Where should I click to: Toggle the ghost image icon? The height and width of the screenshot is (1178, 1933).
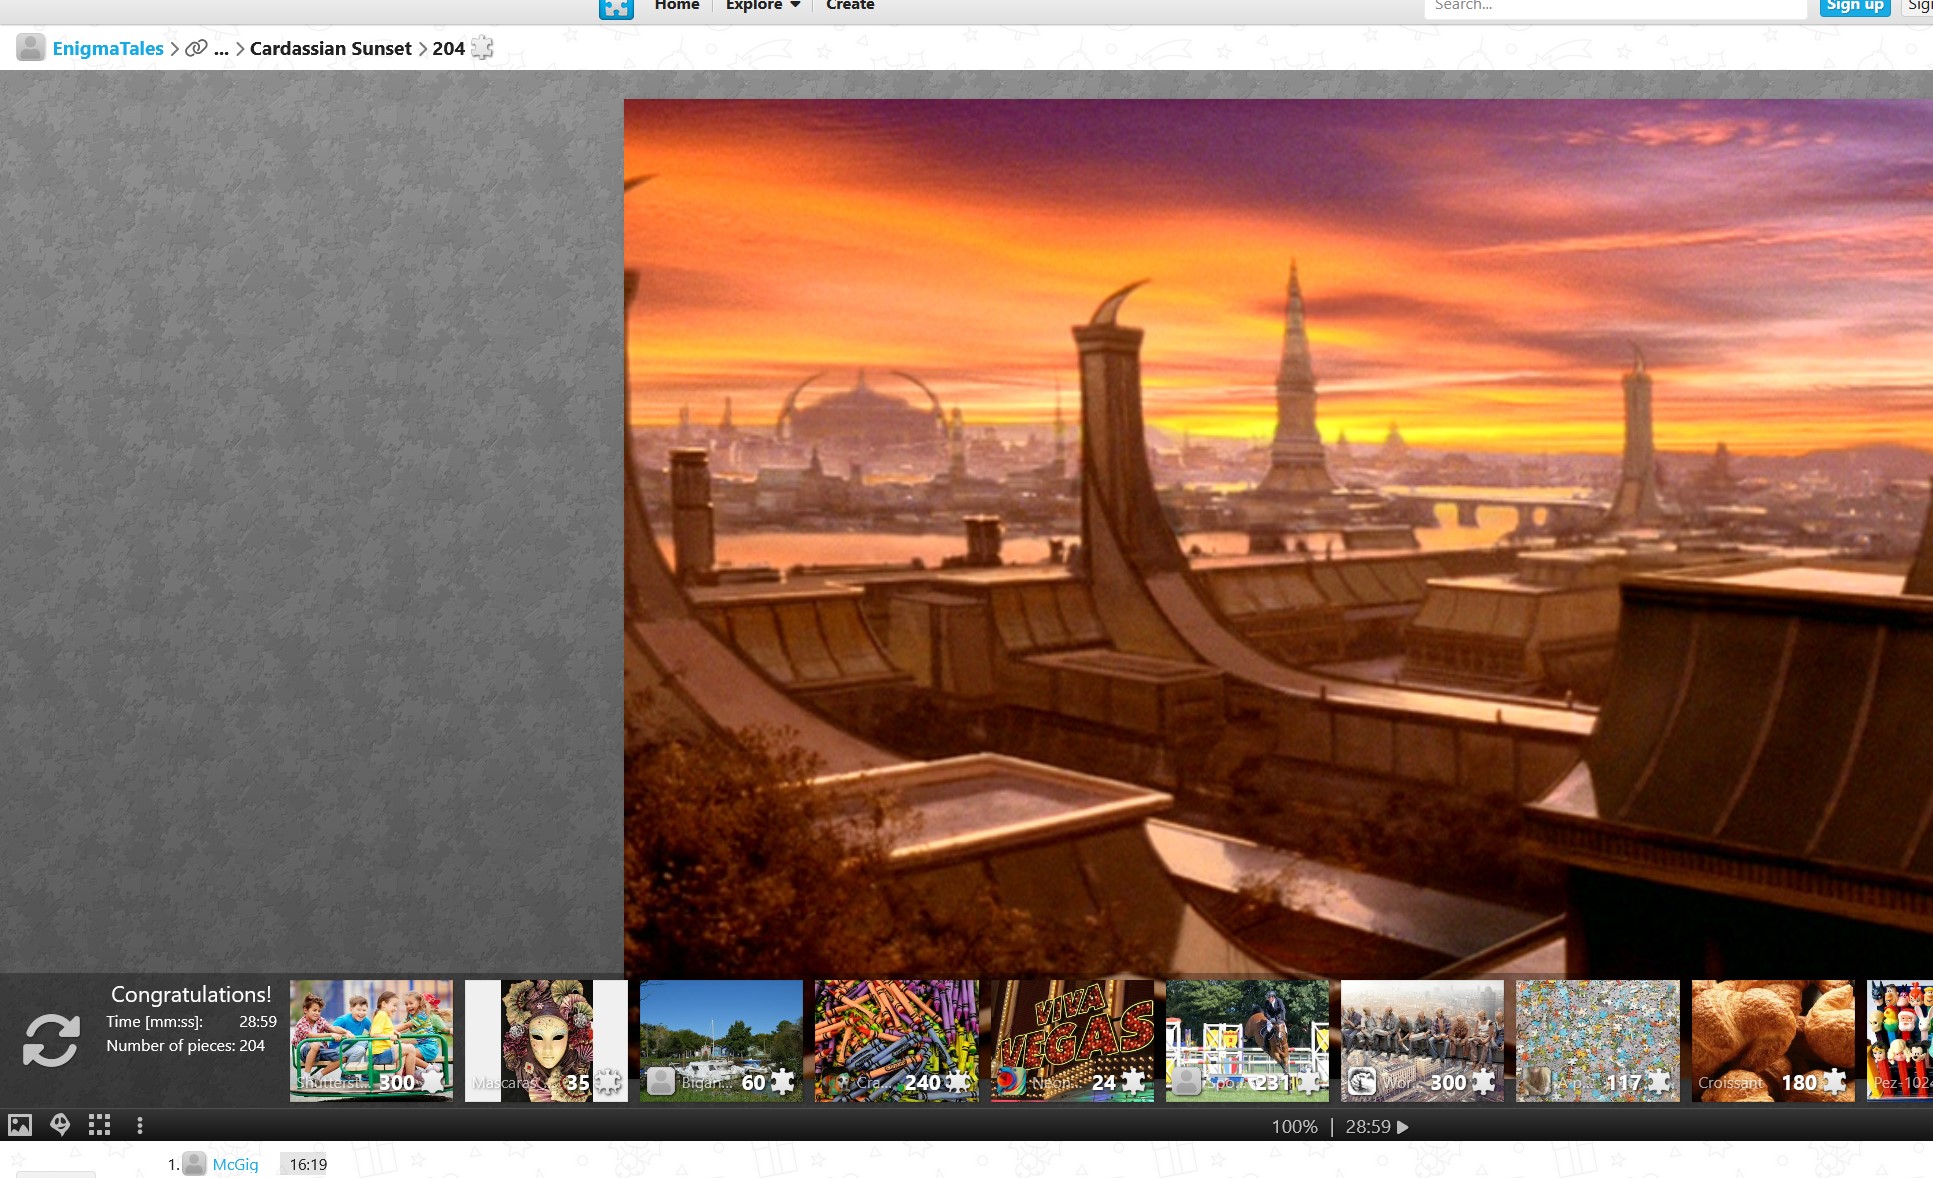[60, 1125]
